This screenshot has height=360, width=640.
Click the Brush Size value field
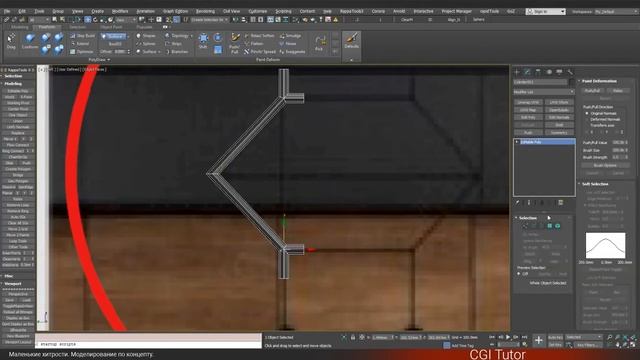(x=618, y=150)
